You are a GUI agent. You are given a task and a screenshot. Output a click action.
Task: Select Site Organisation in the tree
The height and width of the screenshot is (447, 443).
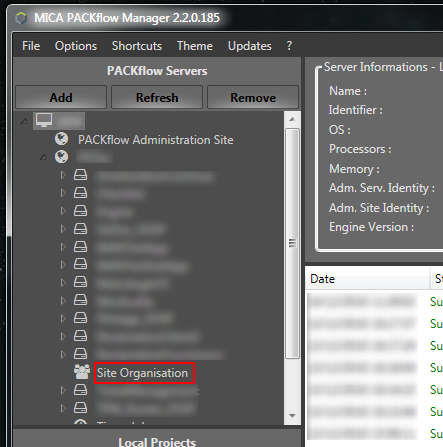coord(142,373)
